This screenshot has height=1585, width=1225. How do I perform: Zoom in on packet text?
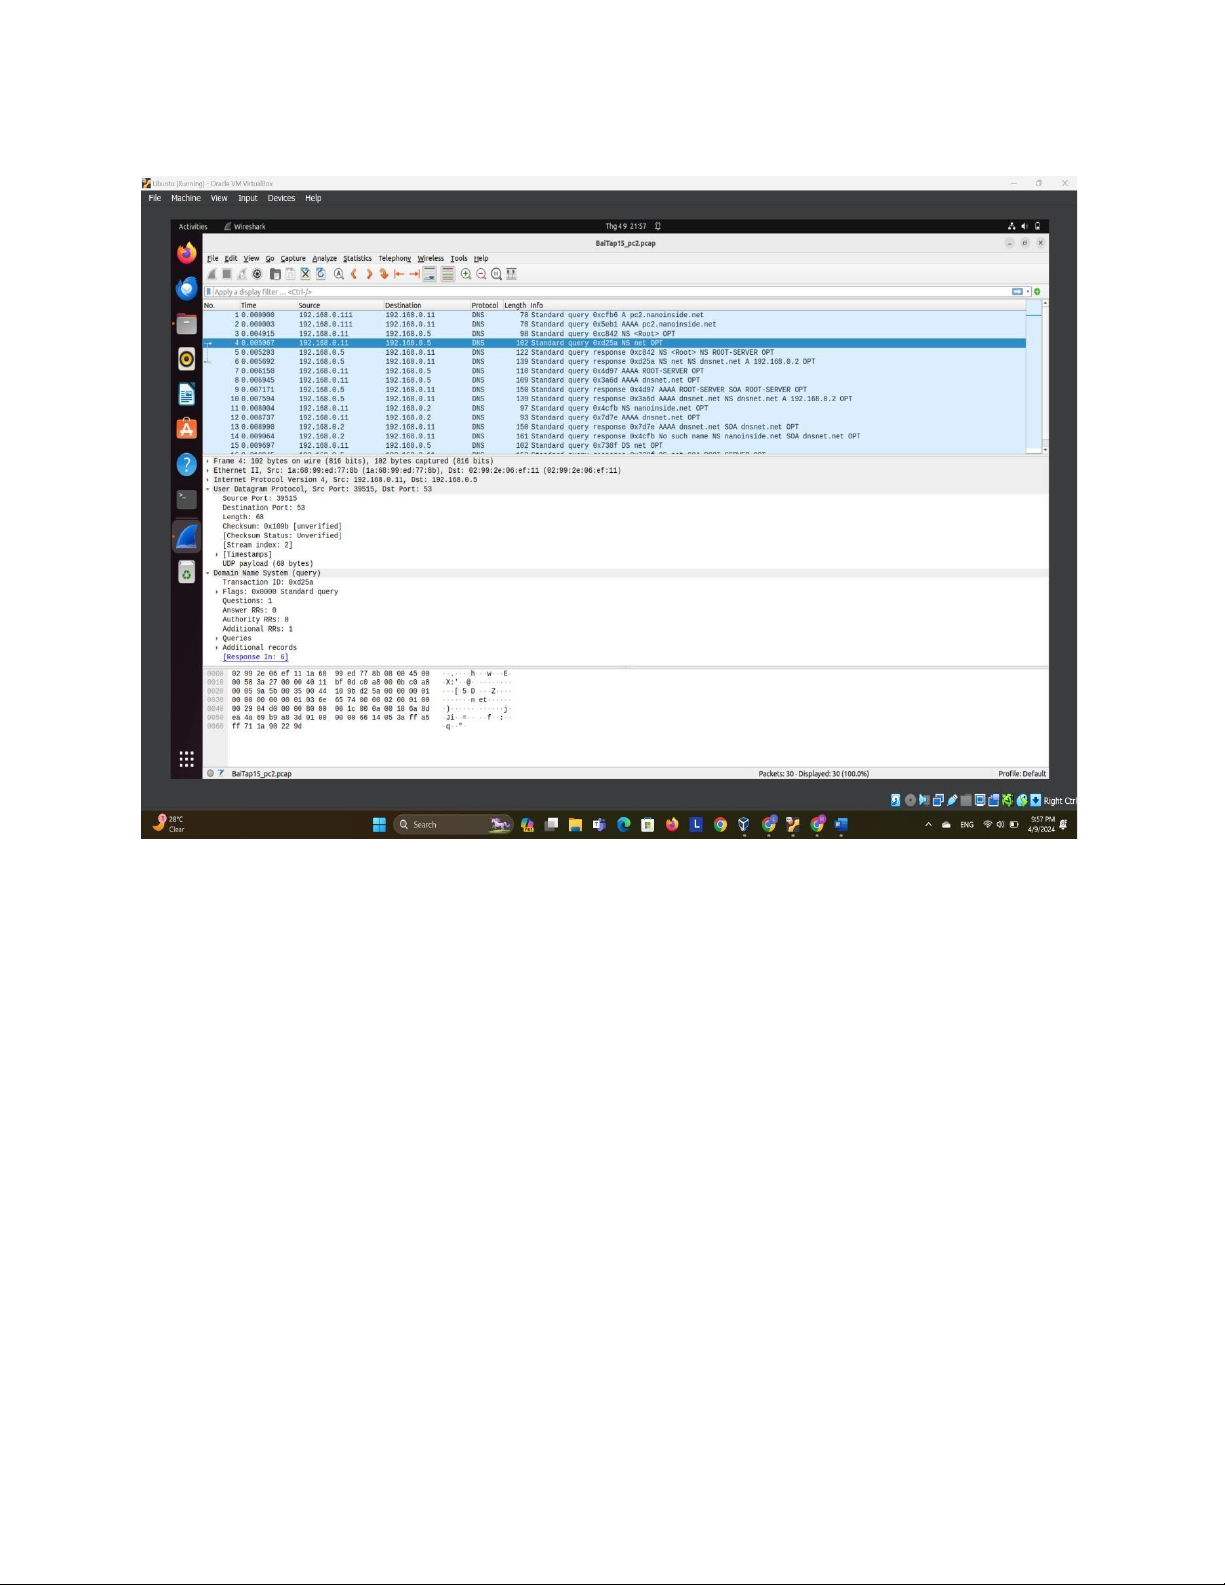[466, 274]
